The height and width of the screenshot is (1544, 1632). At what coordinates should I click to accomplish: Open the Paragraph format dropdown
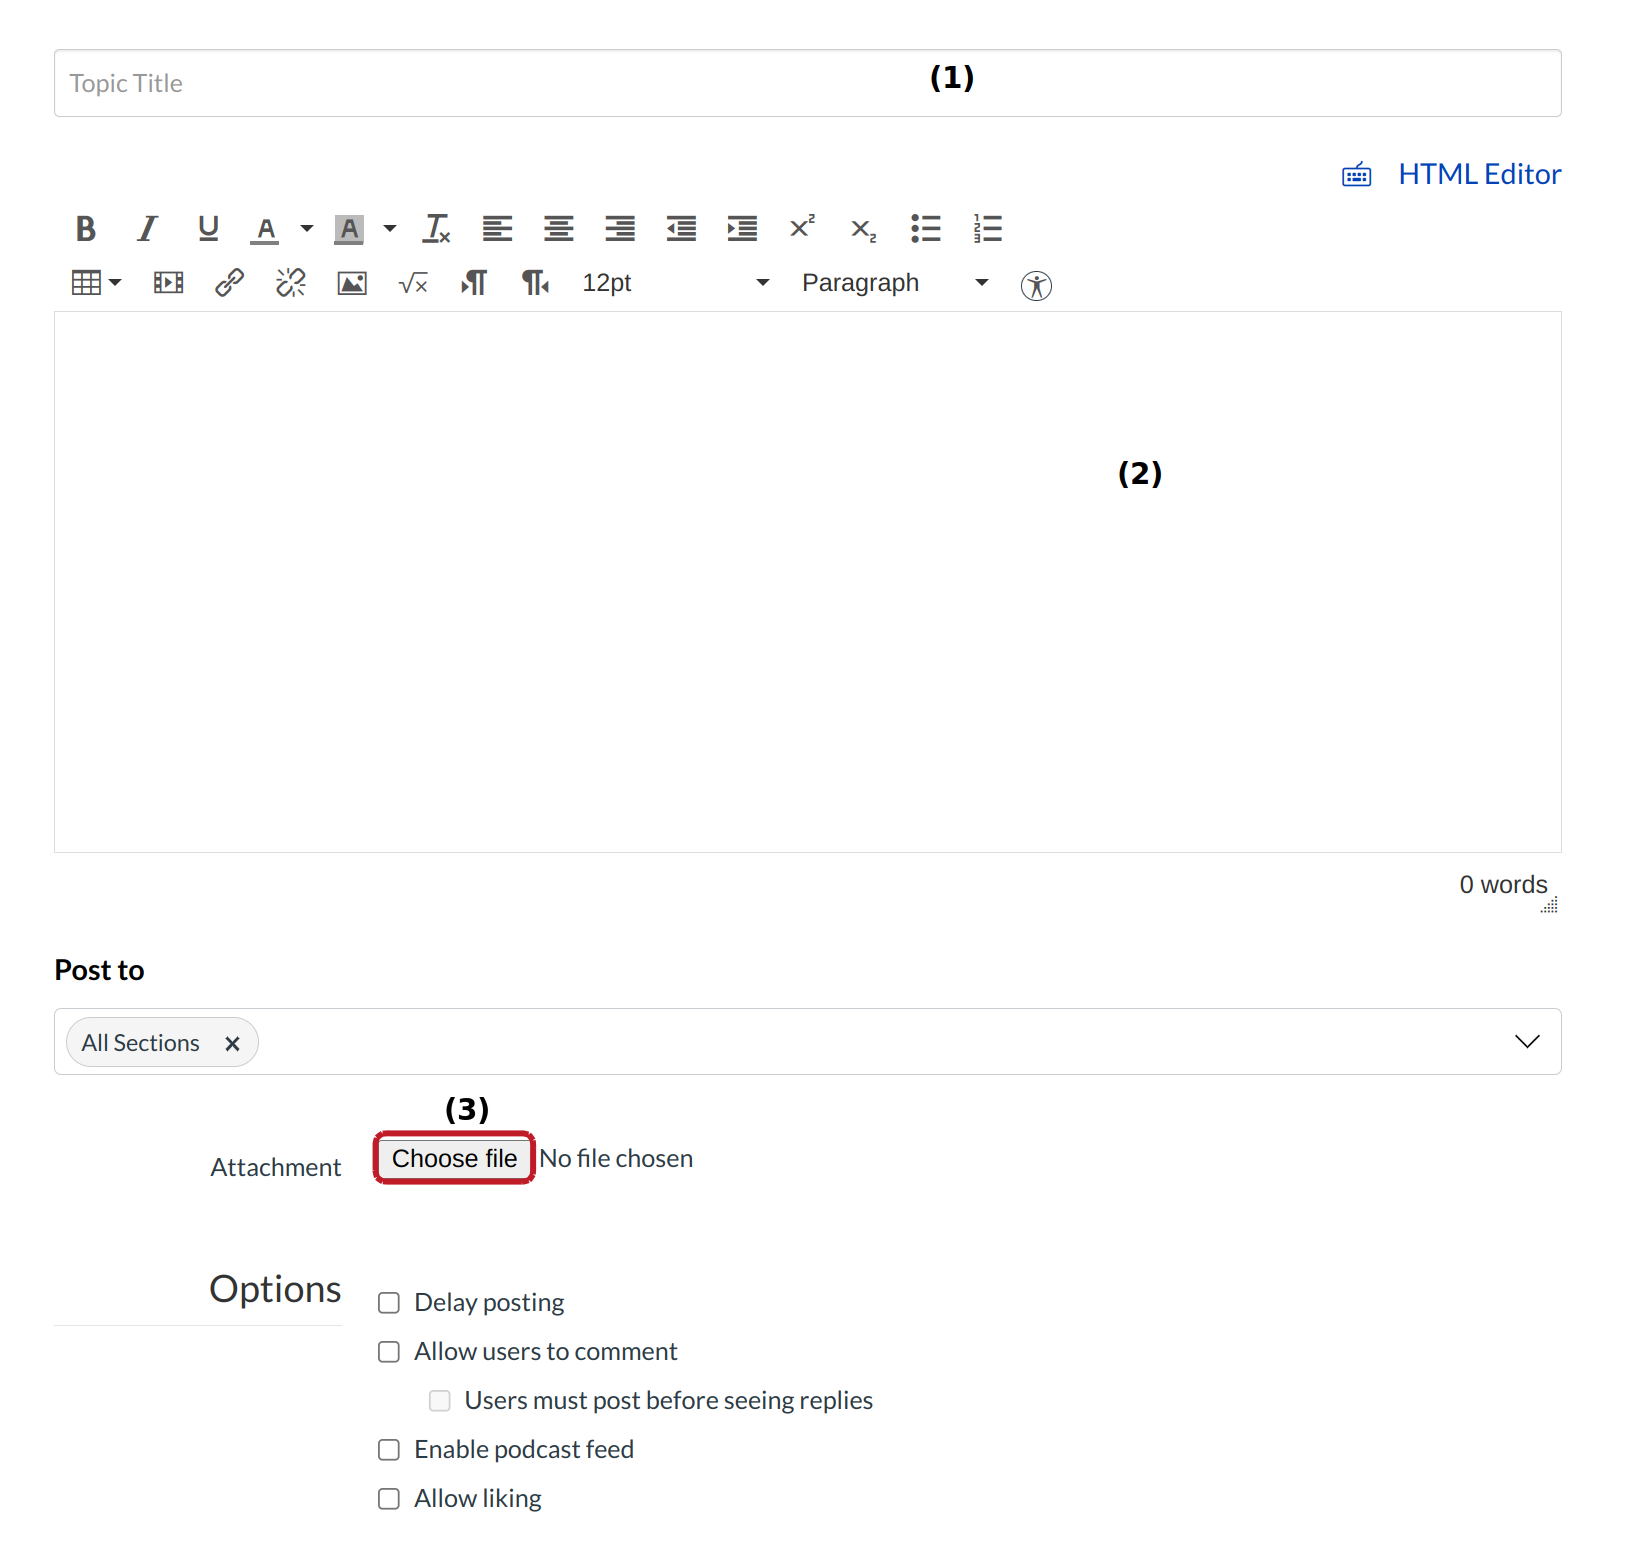(x=894, y=283)
